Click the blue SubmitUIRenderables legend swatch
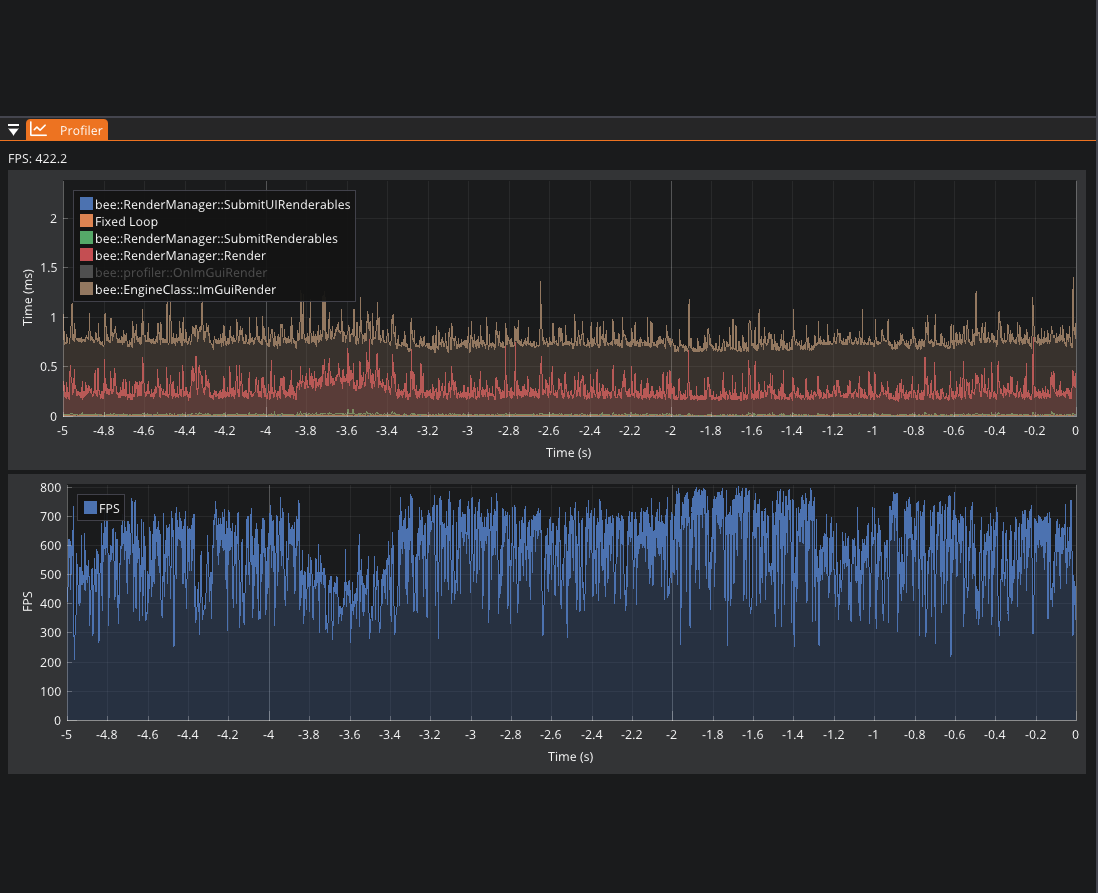1098x893 pixels. [x=86, y=204]
